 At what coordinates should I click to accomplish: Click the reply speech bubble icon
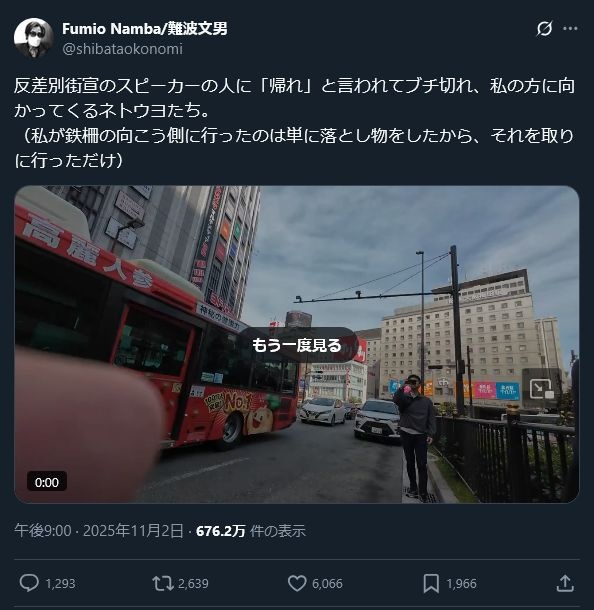point(29,583)
